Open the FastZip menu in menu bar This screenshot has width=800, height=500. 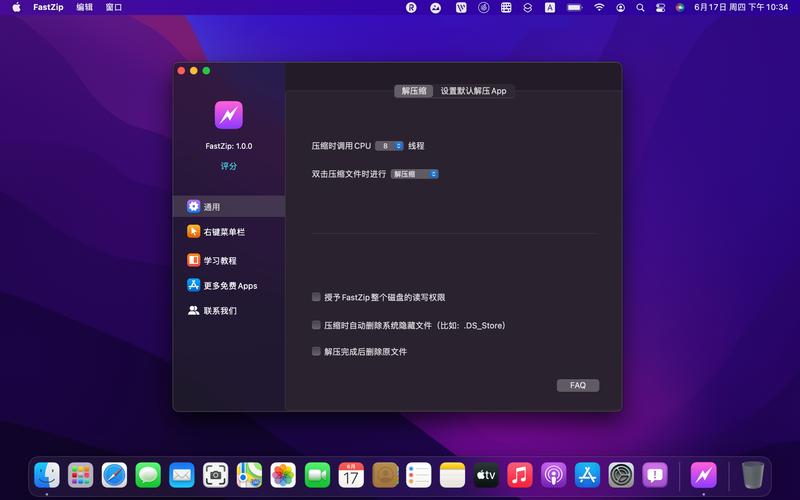48,8
